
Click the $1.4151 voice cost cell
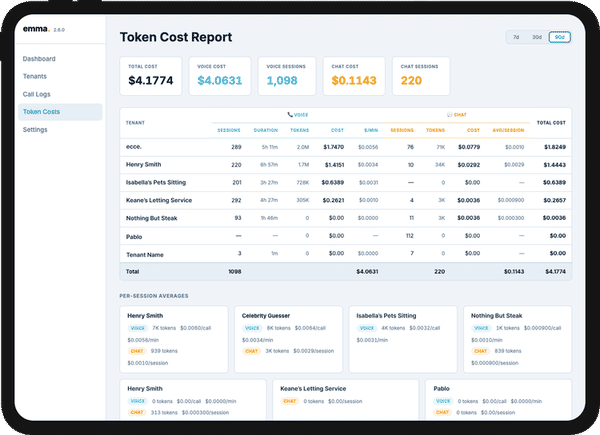point(334,165)
